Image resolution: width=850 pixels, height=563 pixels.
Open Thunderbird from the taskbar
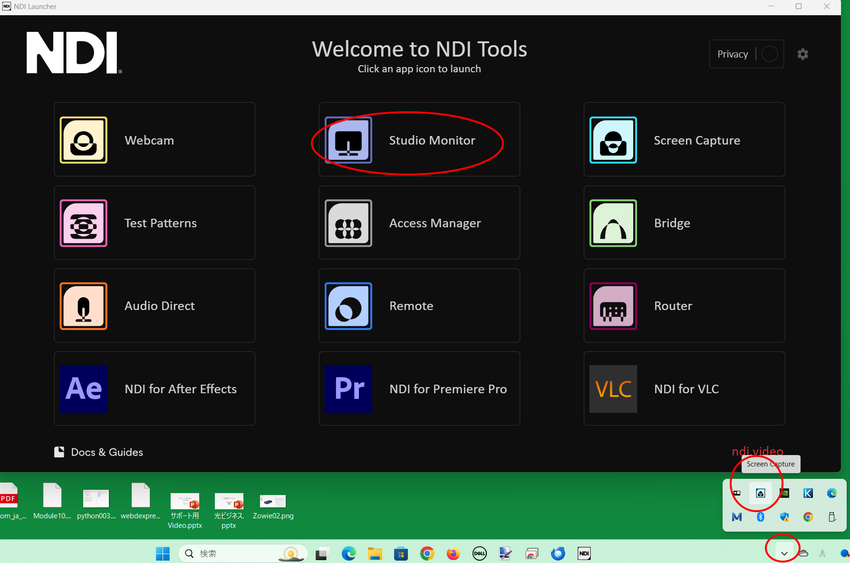point(558,553)
